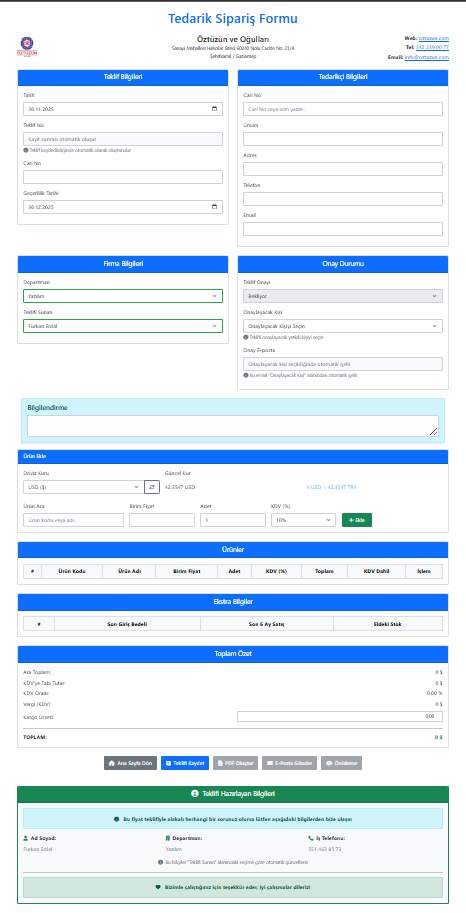
Task: Open the Departman dropdown
Action: [123, 296]
